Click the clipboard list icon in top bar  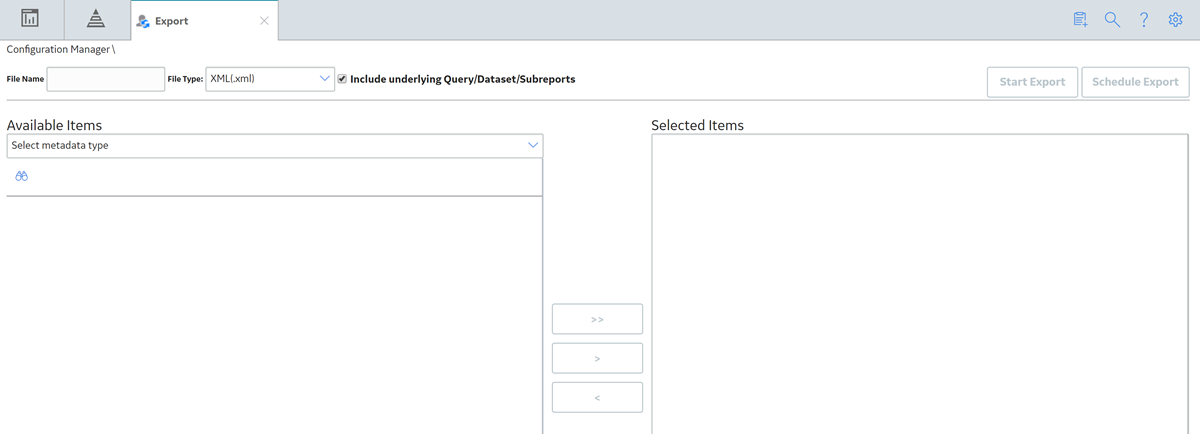pos(1080,19)
